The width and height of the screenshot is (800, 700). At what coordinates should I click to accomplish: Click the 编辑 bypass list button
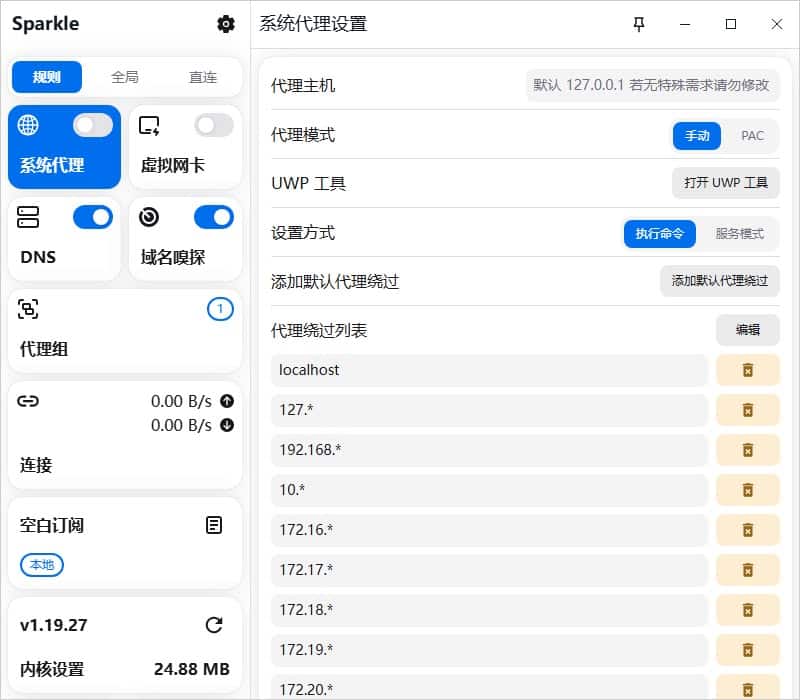point(748,330)
